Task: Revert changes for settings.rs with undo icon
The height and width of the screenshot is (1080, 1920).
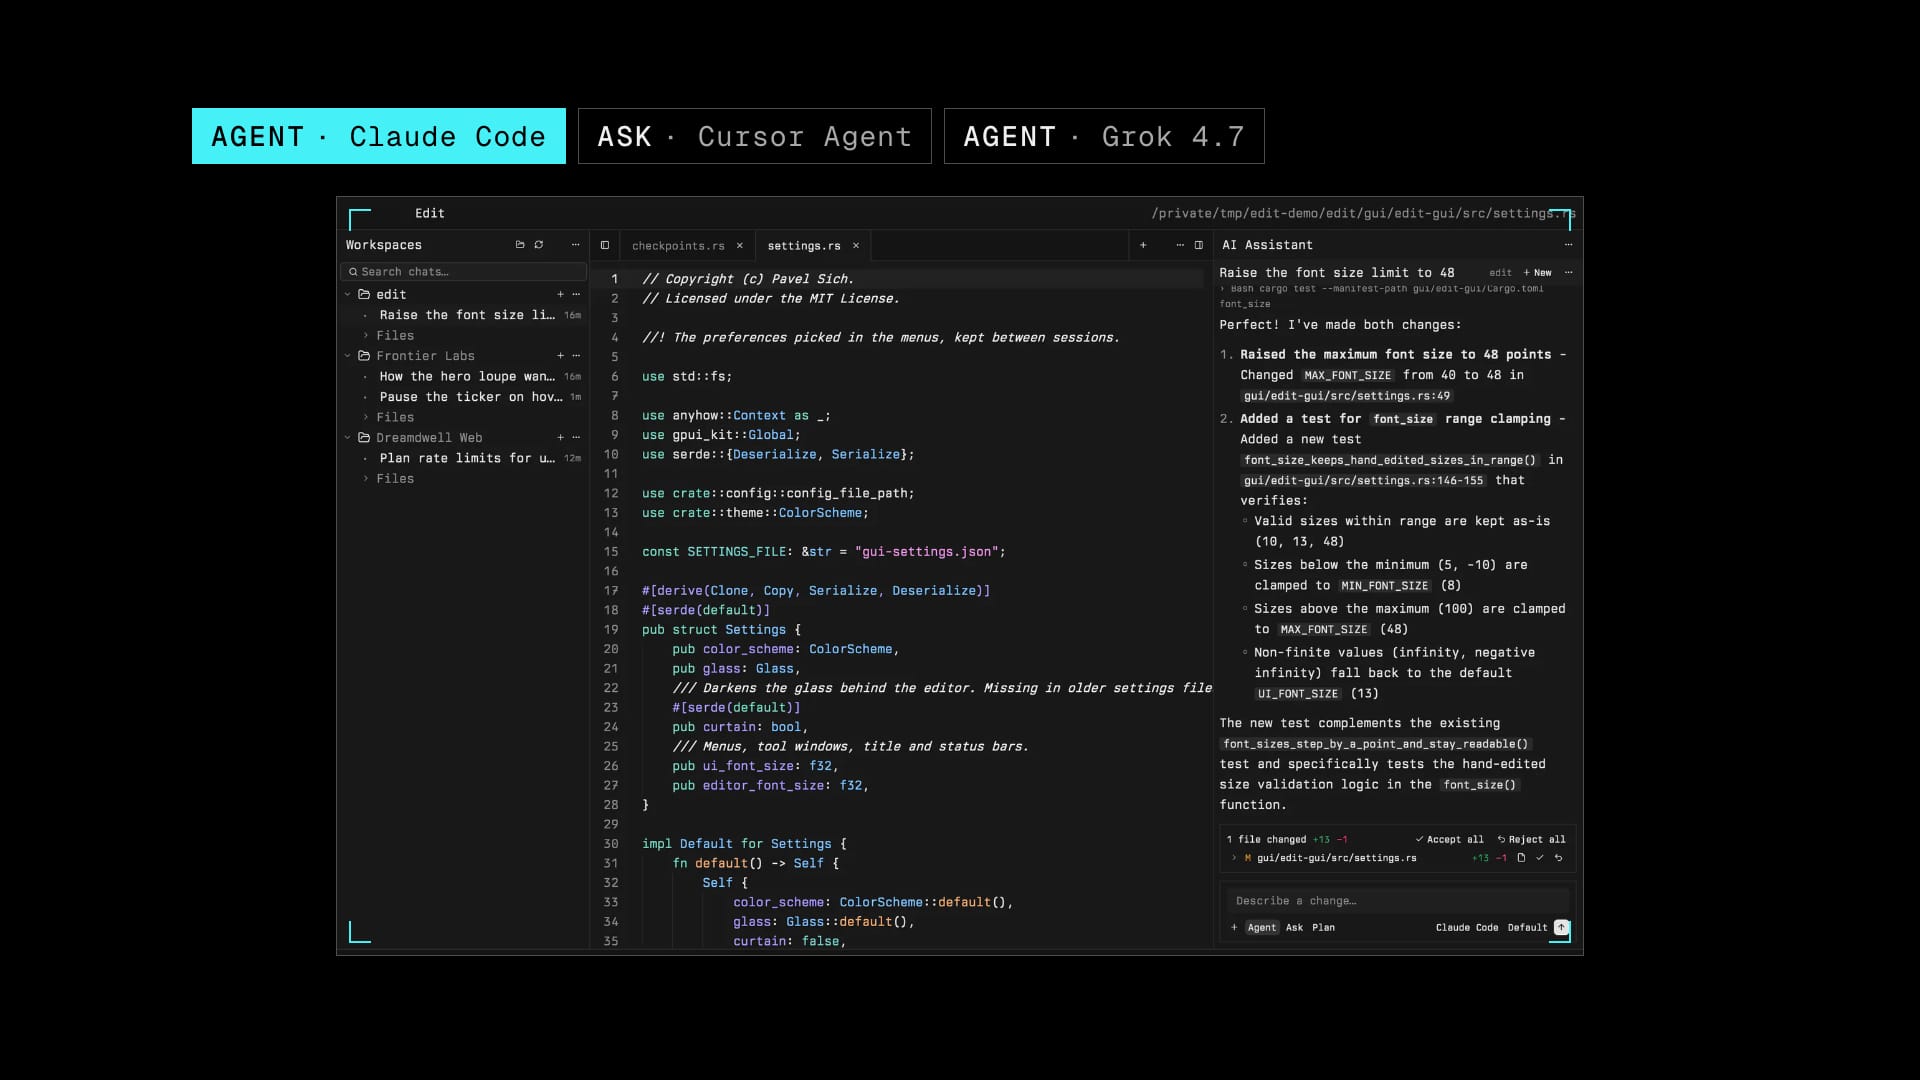Action: tap(1558, 858)
